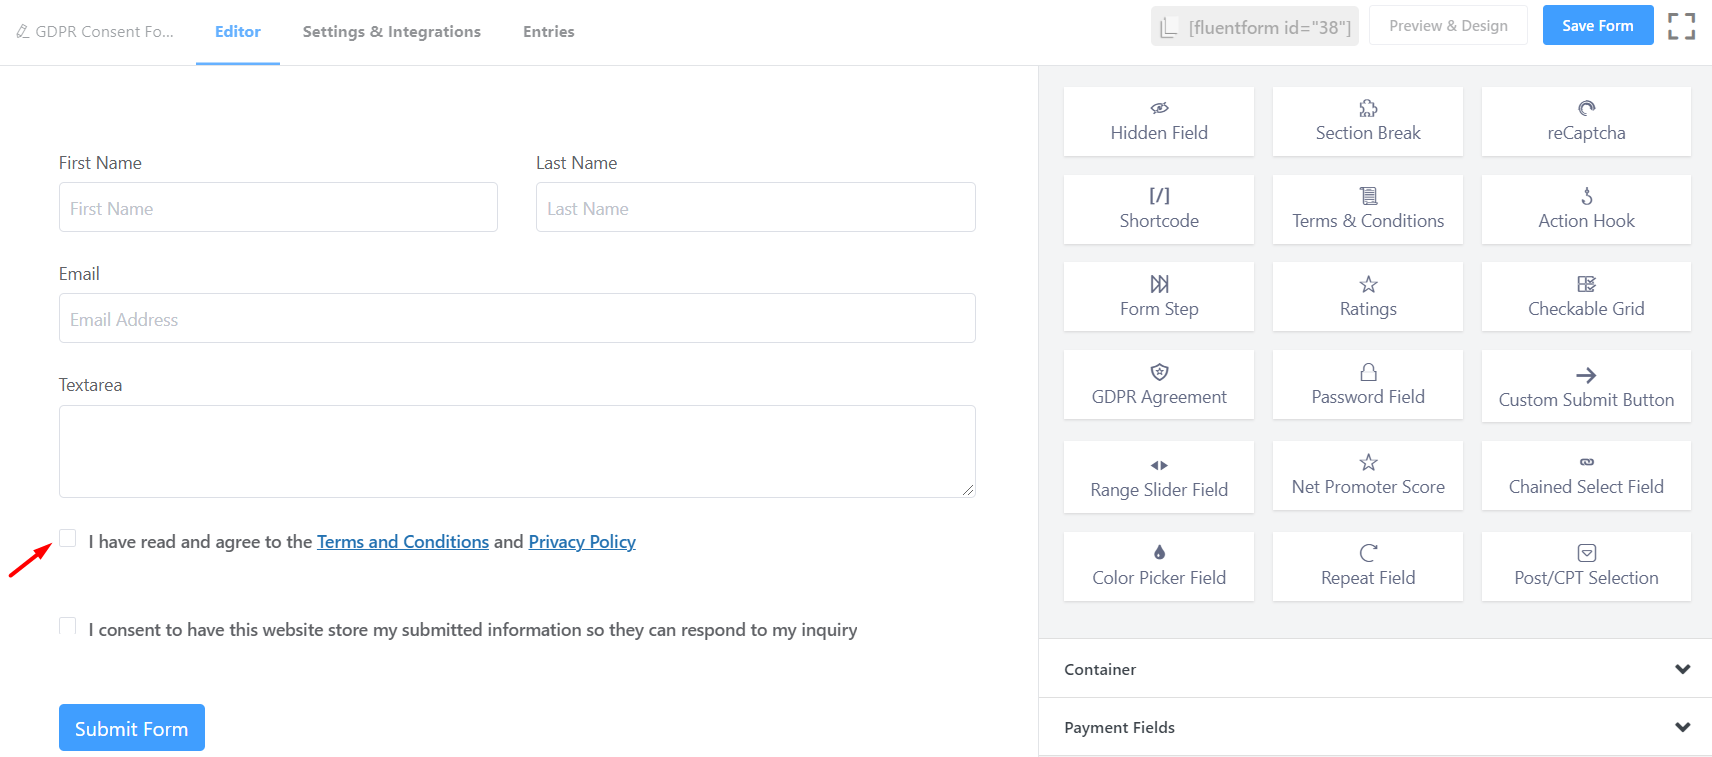
Task: Tick the consent to store information checkbox
Action: coord(67,625)
